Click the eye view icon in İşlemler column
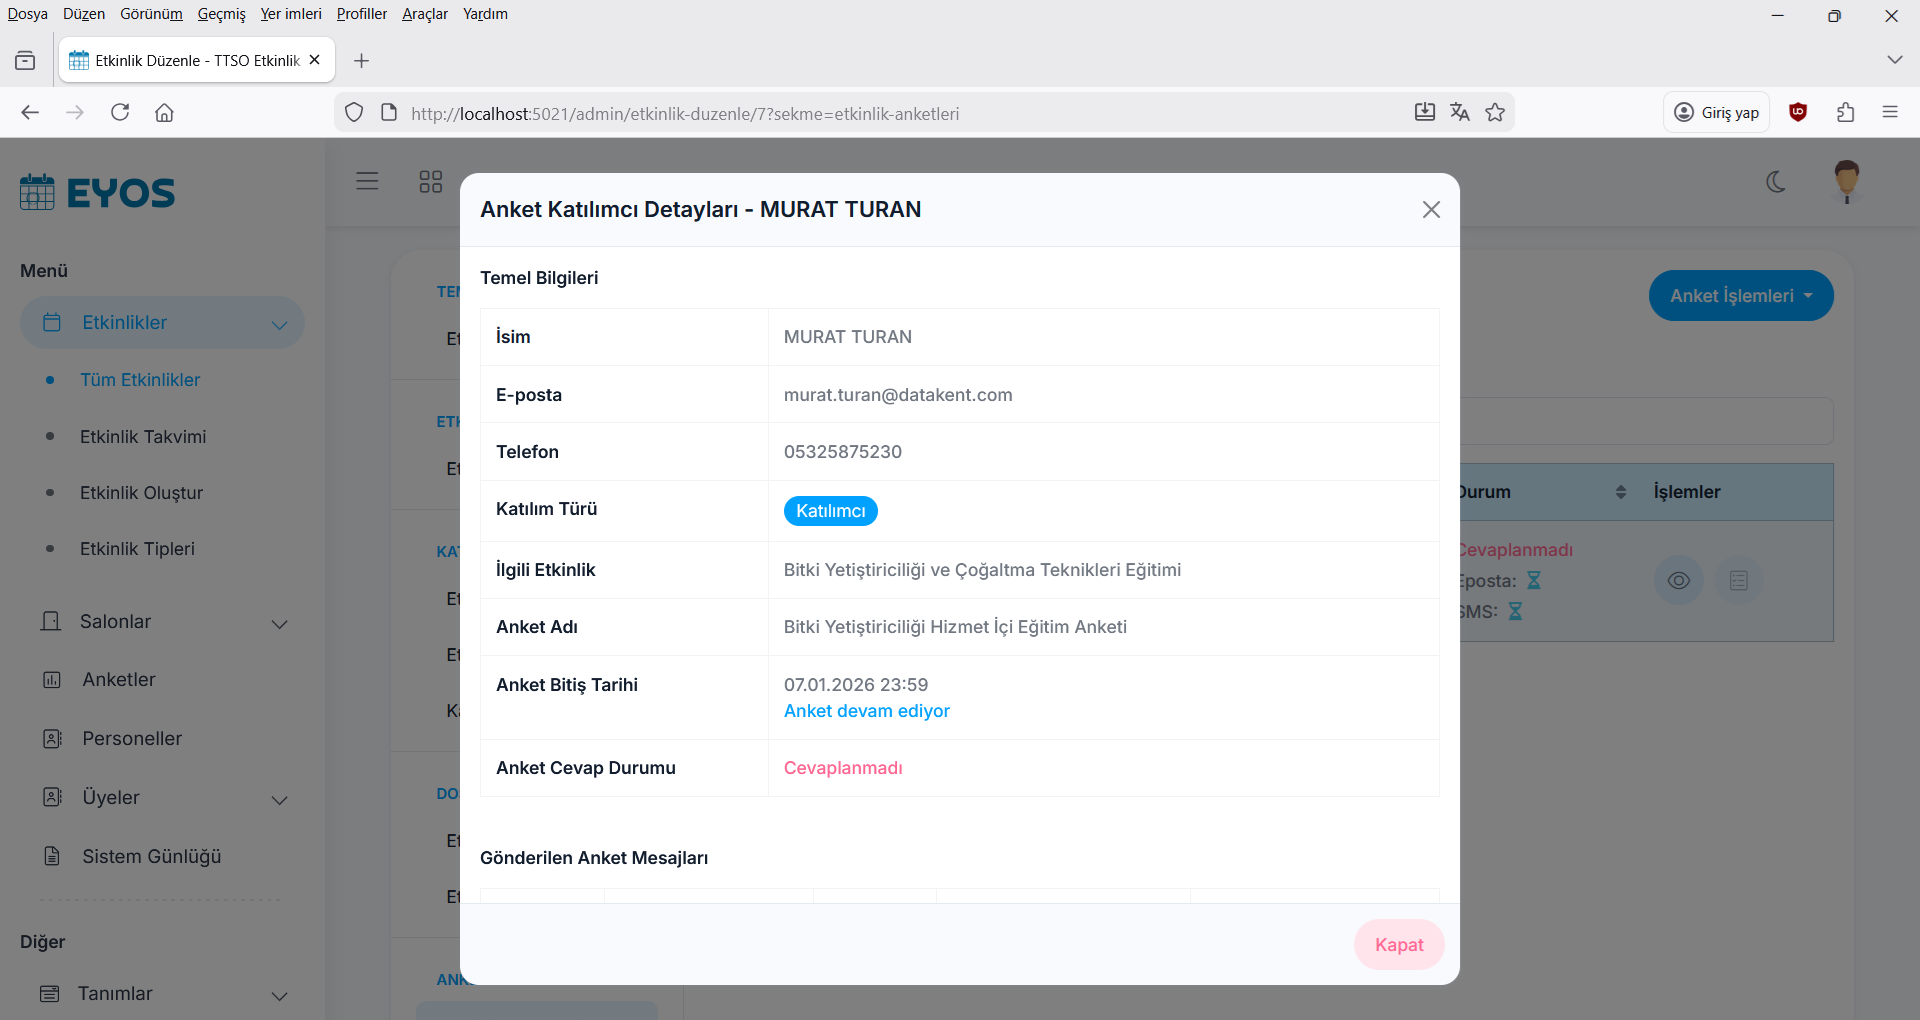This screenshot has width=1920, height=1020. coord(1678,581)
